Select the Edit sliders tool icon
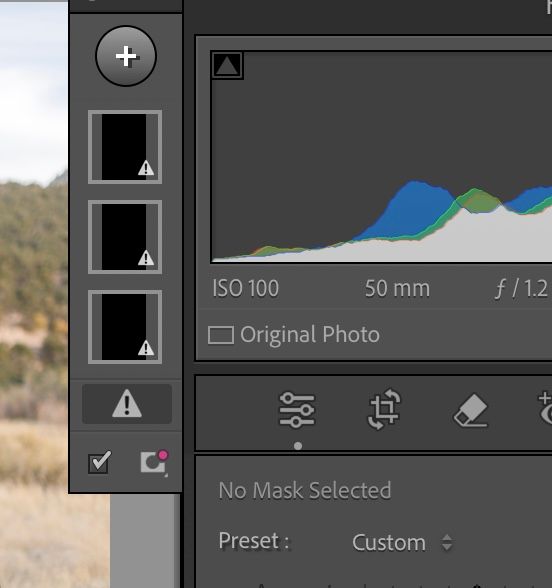The width and height of the screenshot is (552, 588). (x=297, y=410)
